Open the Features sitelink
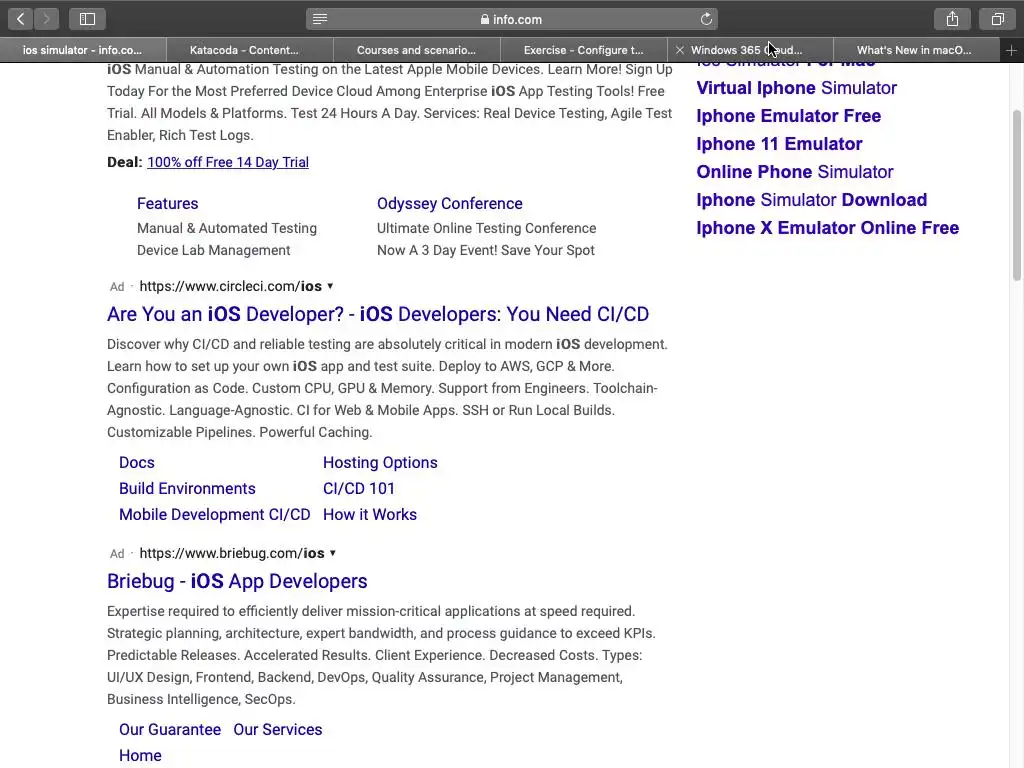 click(x=167, y=203)
